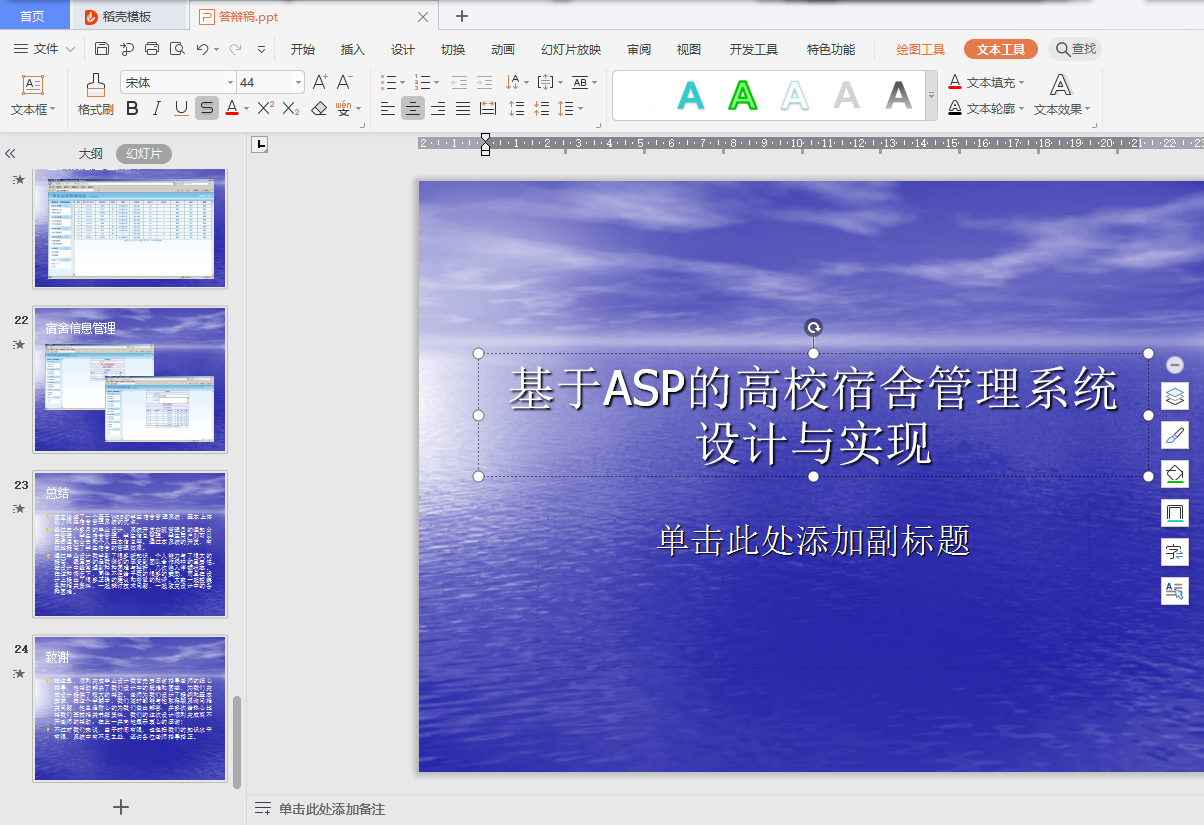1204x825 pixels.
Task: Click the font color red A swatch
Action: [231, 108]
